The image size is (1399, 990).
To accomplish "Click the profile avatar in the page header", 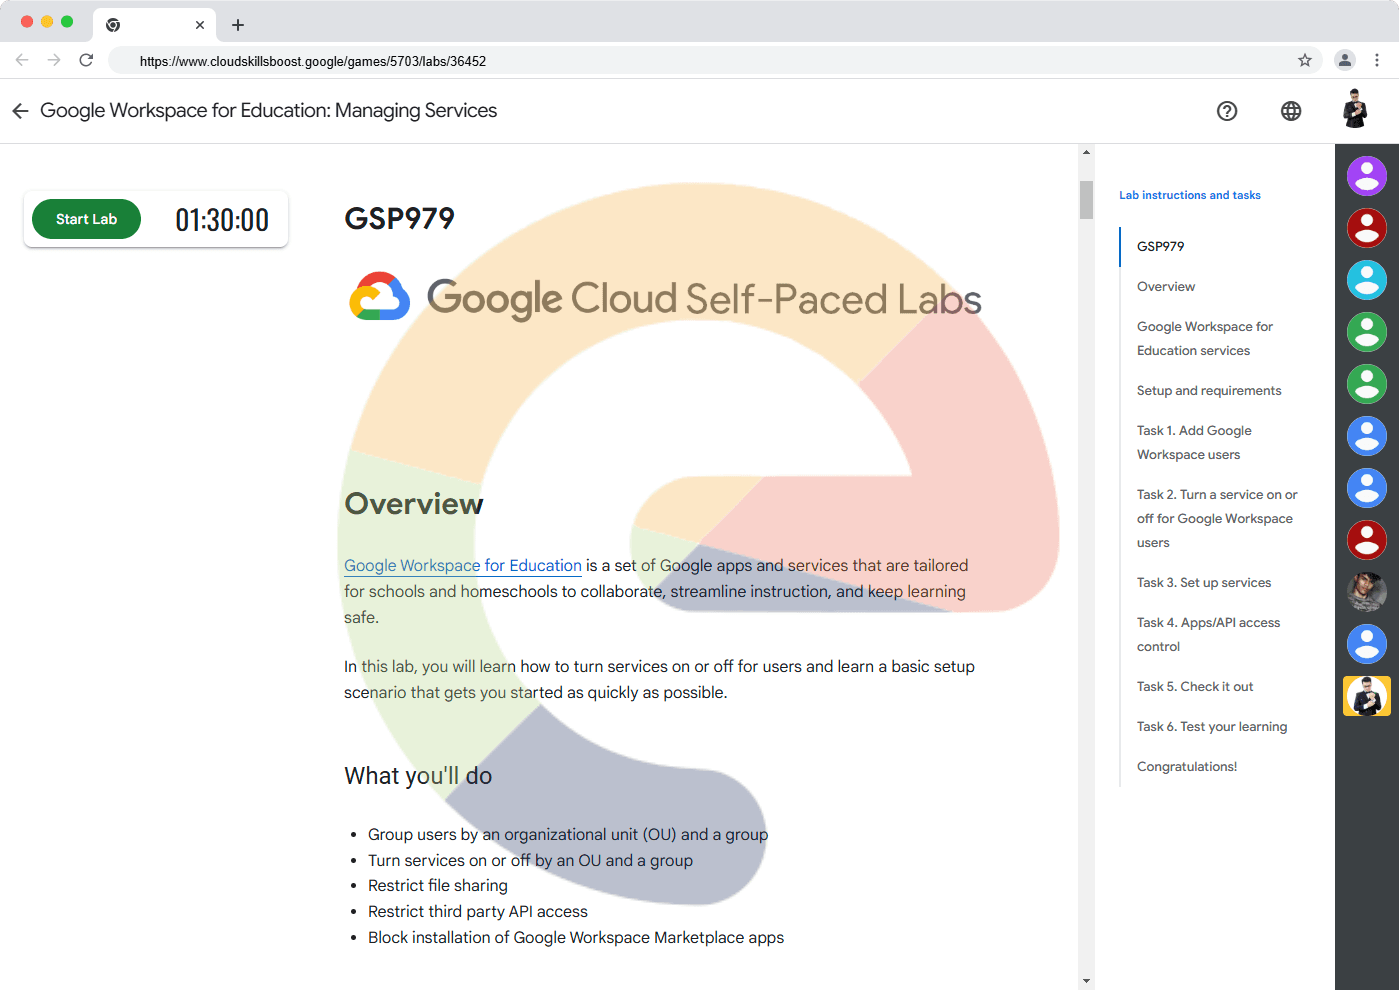I will point(1355,110).
